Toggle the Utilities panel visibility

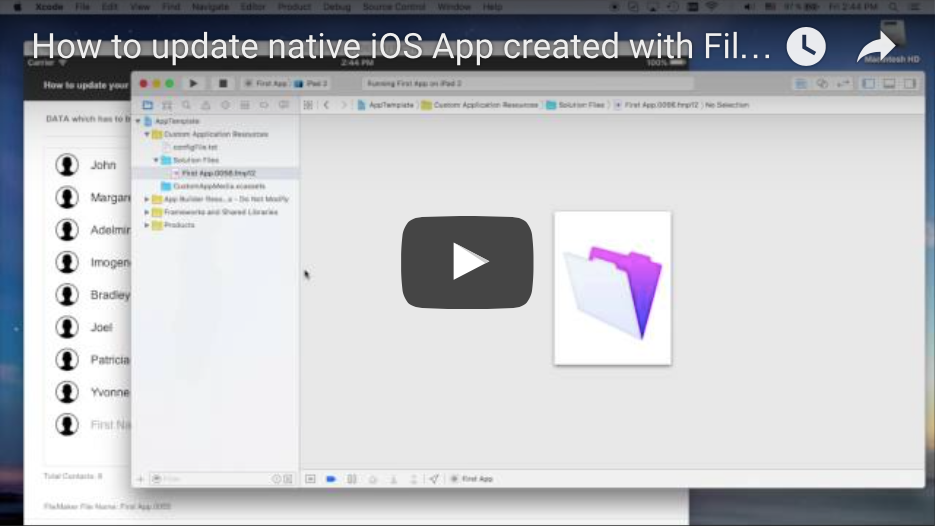coord(910,83)
